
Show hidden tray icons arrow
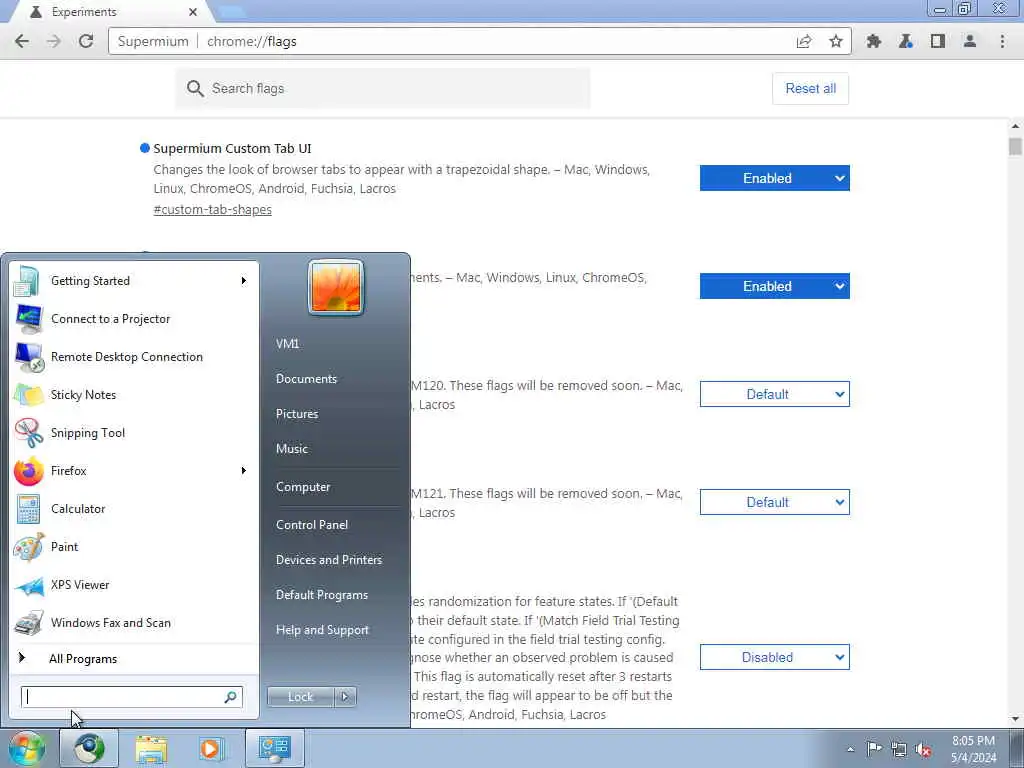pos(850,749)
